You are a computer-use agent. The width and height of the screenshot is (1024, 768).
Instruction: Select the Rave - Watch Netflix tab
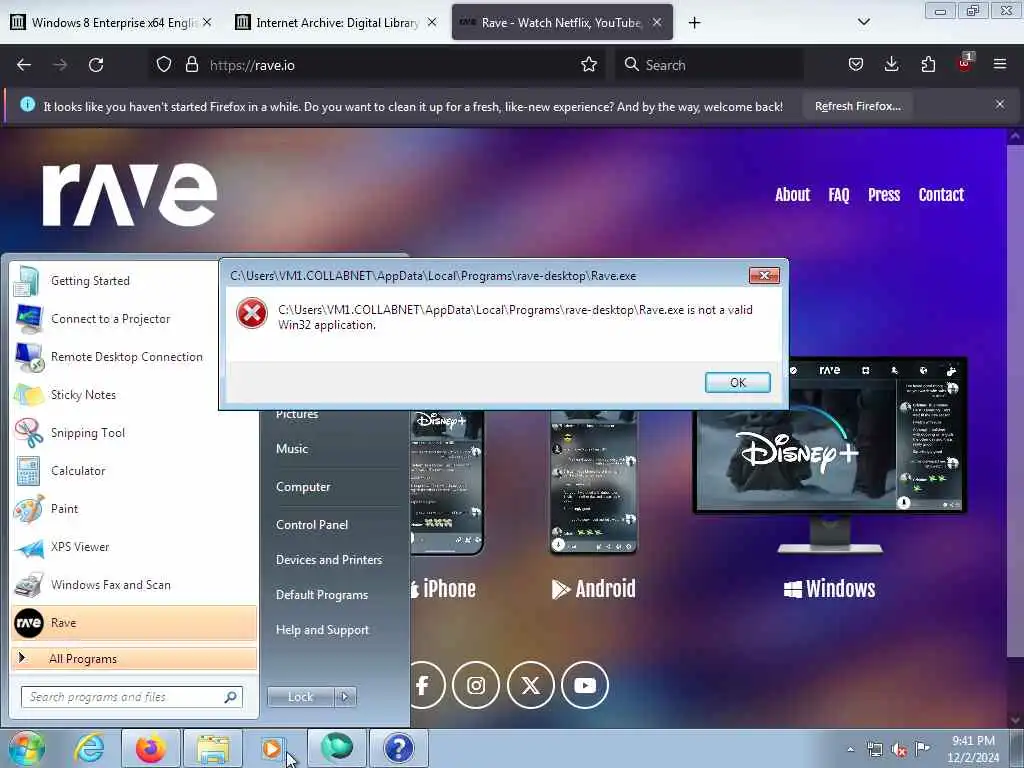562,22
